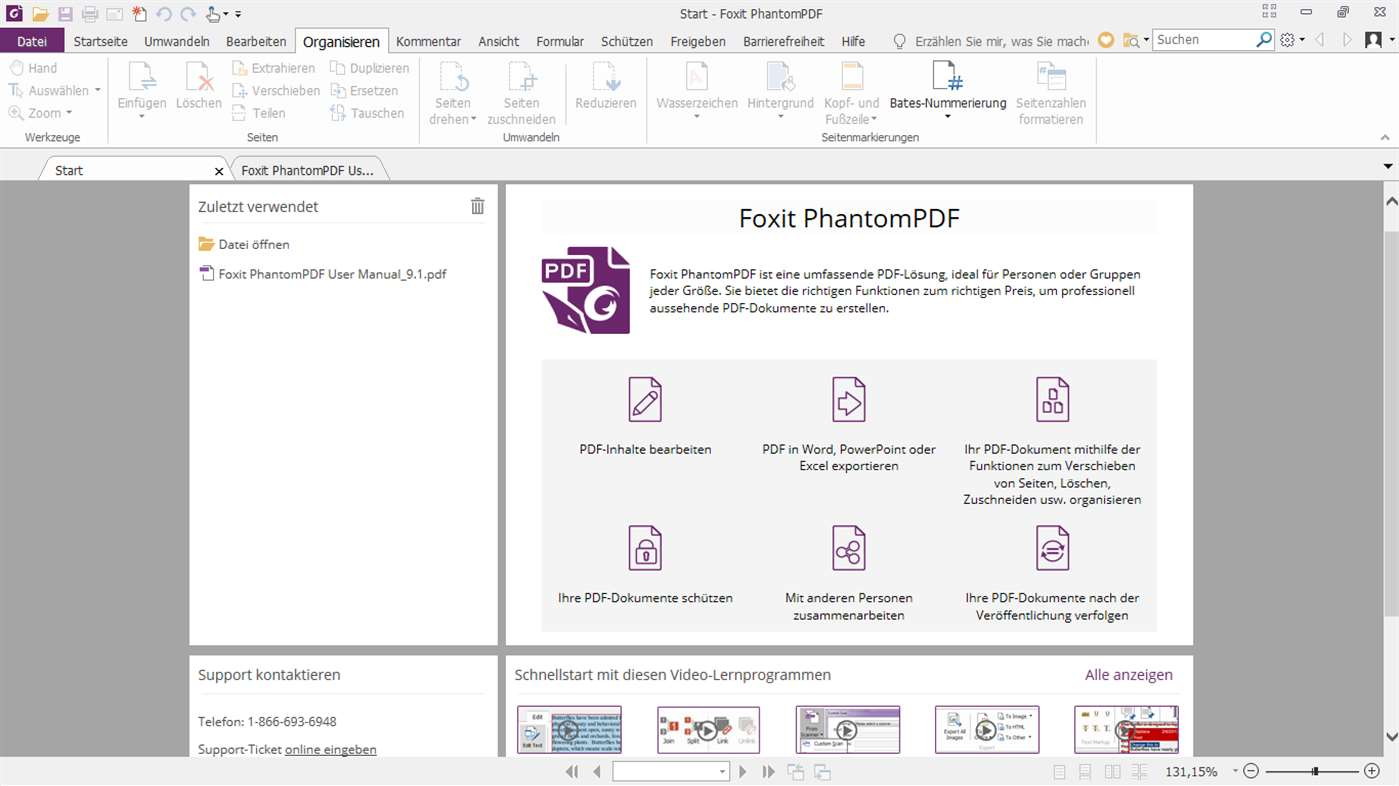Open the settings gear dropdown near search
This screenshot has width=1399, height=786.
pyautogui.click(x=1302, y=40)
